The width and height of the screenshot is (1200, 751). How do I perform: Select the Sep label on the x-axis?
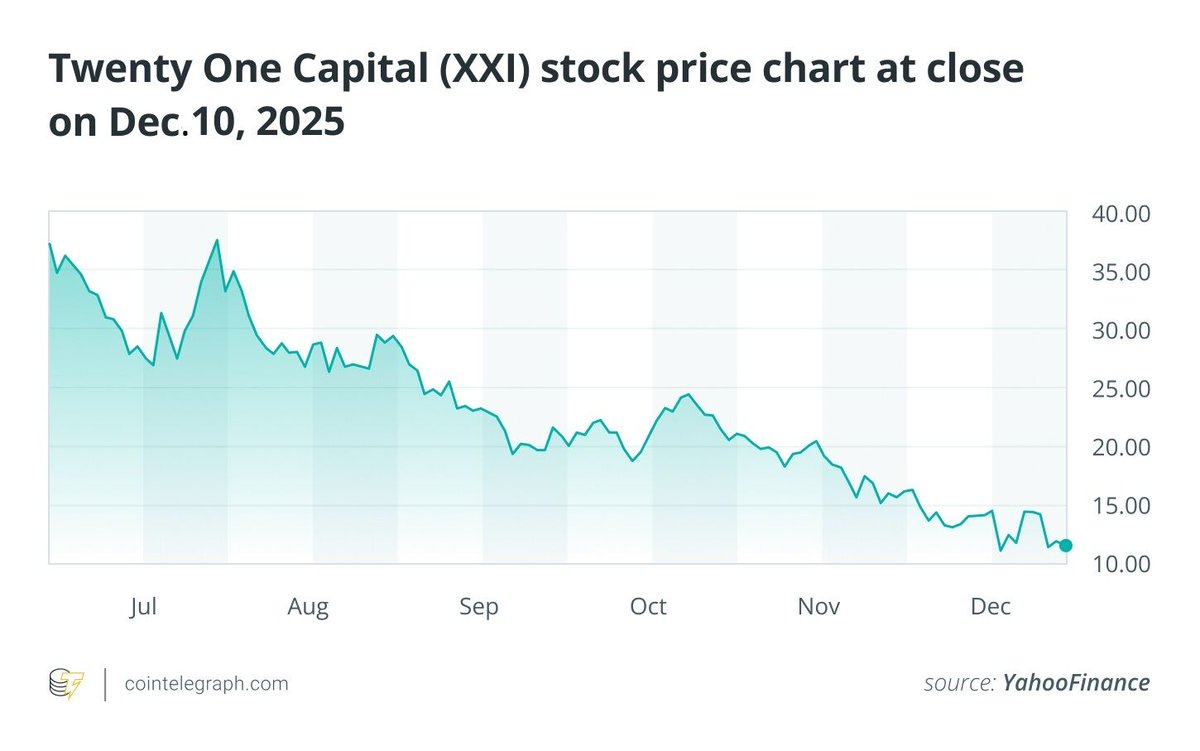(479, 607)
